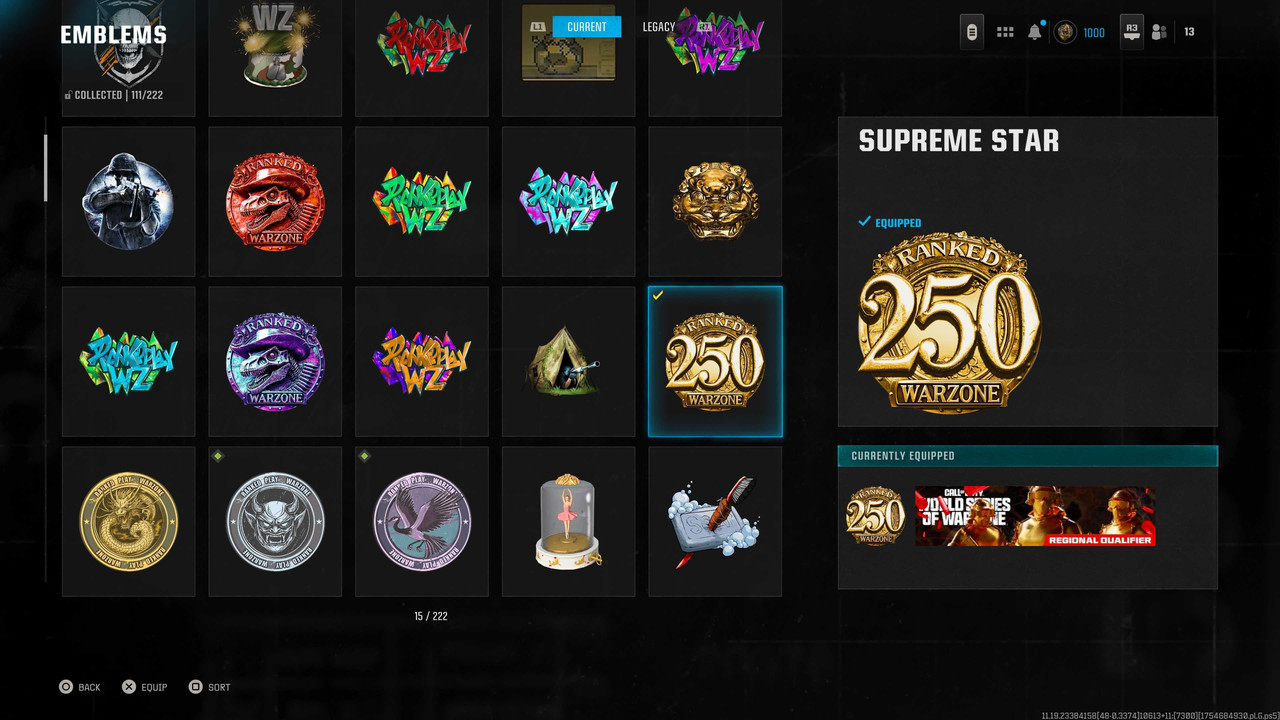Select the equipped Ranked 250 Warzone emblem

[715, 361]
